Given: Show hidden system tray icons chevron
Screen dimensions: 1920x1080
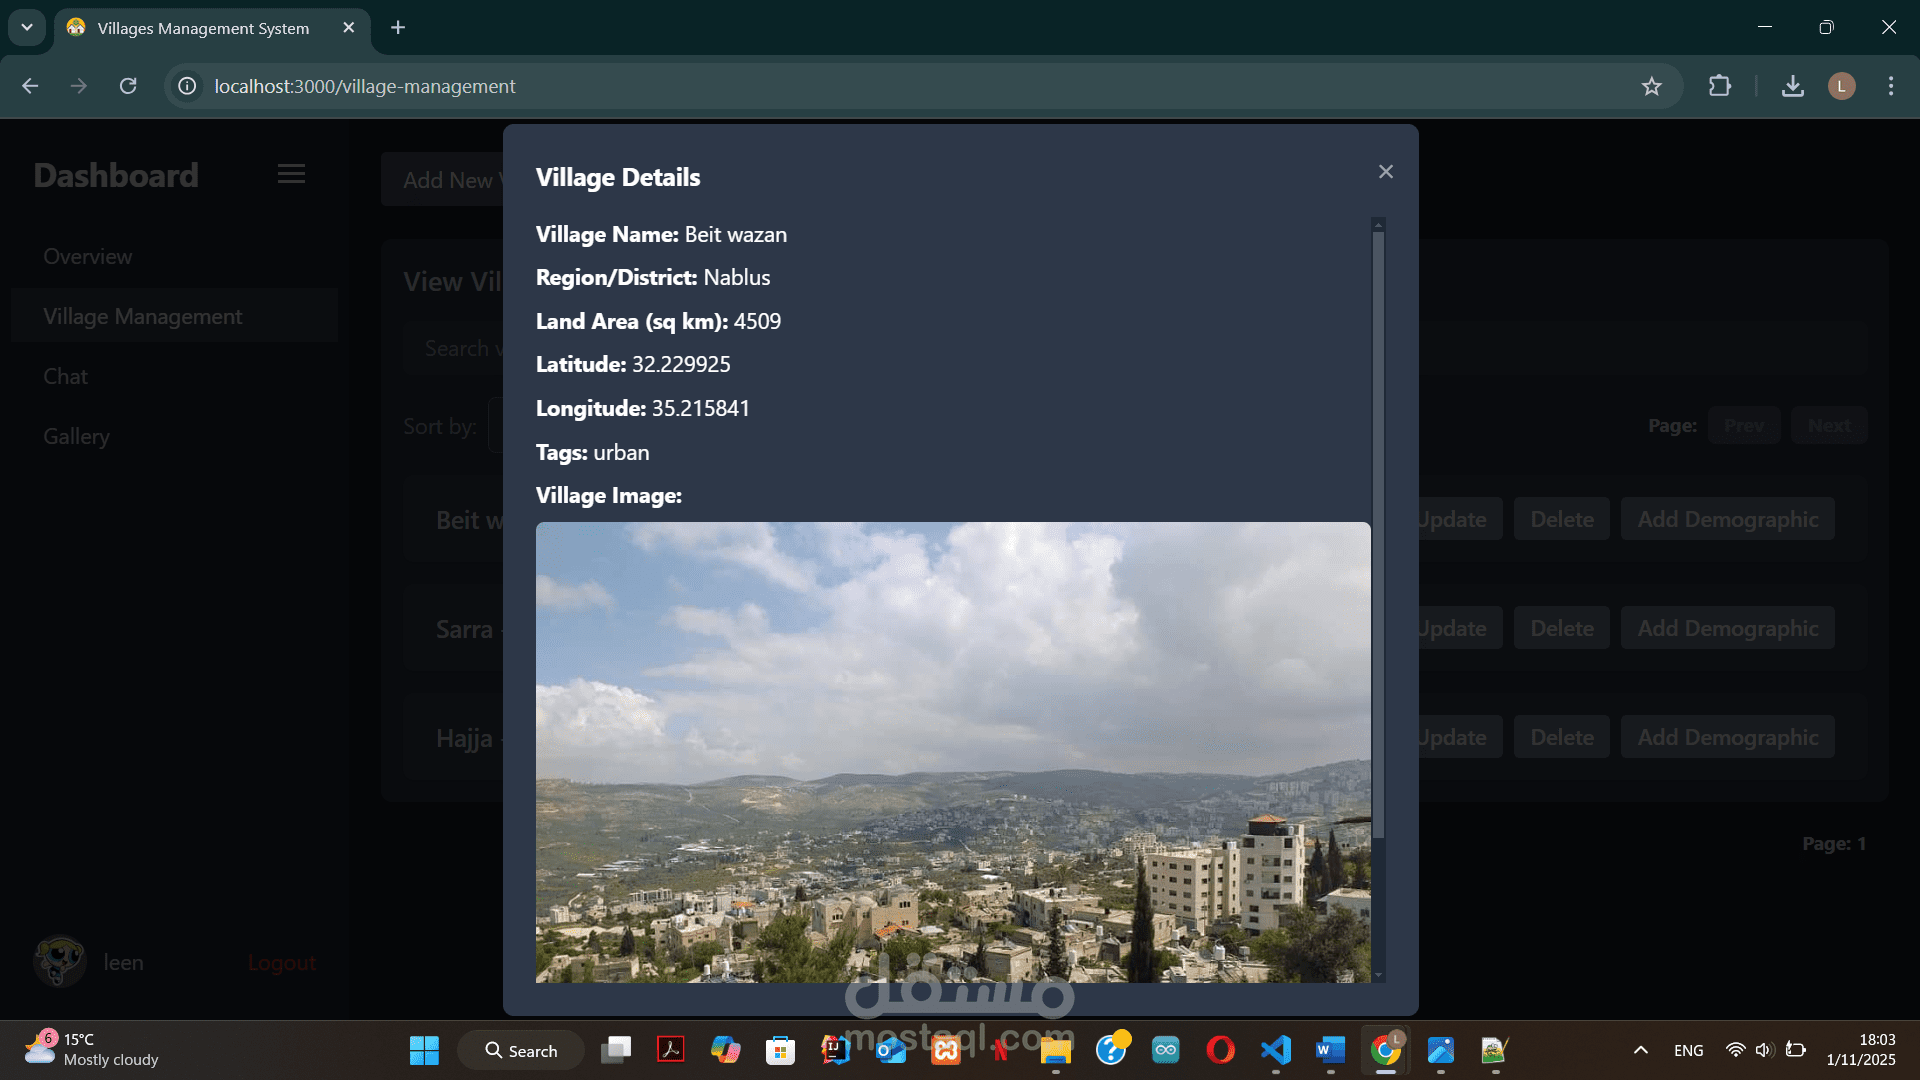Looking at the screenshot, I should (x=1640, y=1050).
